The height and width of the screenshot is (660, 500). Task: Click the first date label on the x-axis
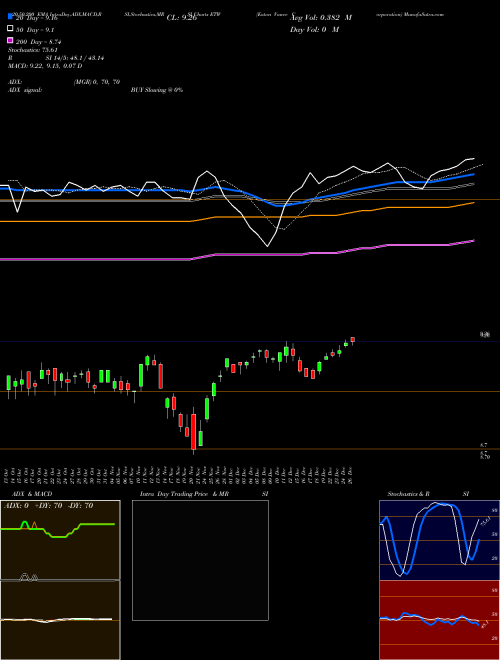pyautogui.click(x=8, y=476)
